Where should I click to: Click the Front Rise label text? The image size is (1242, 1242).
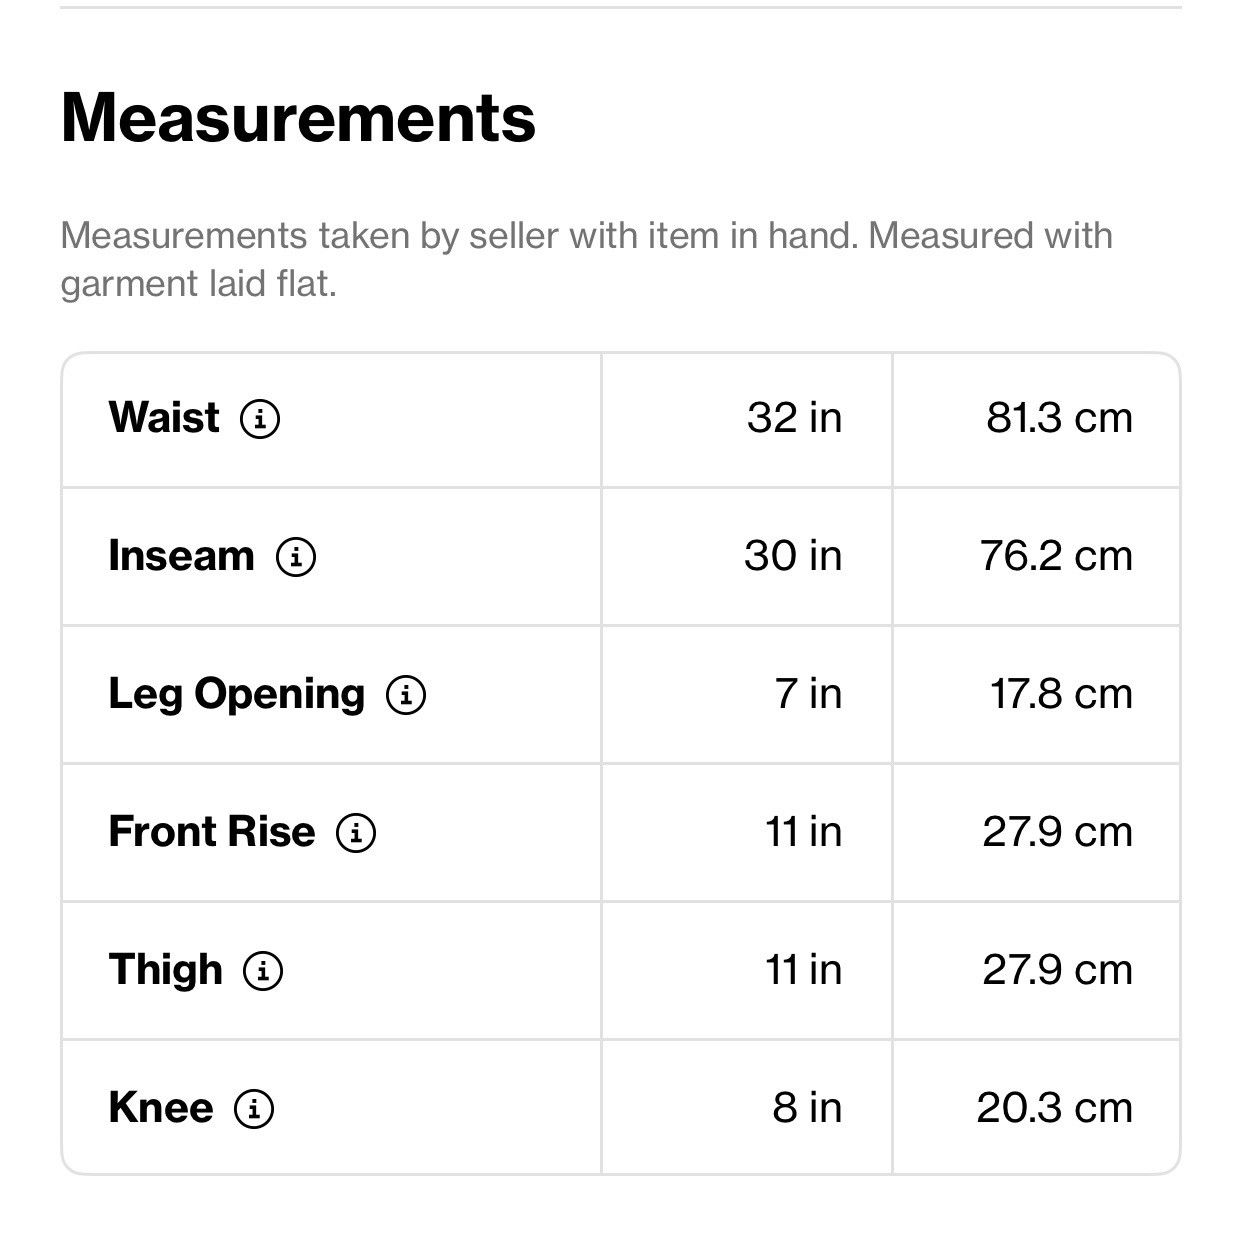tap(212, 831)
